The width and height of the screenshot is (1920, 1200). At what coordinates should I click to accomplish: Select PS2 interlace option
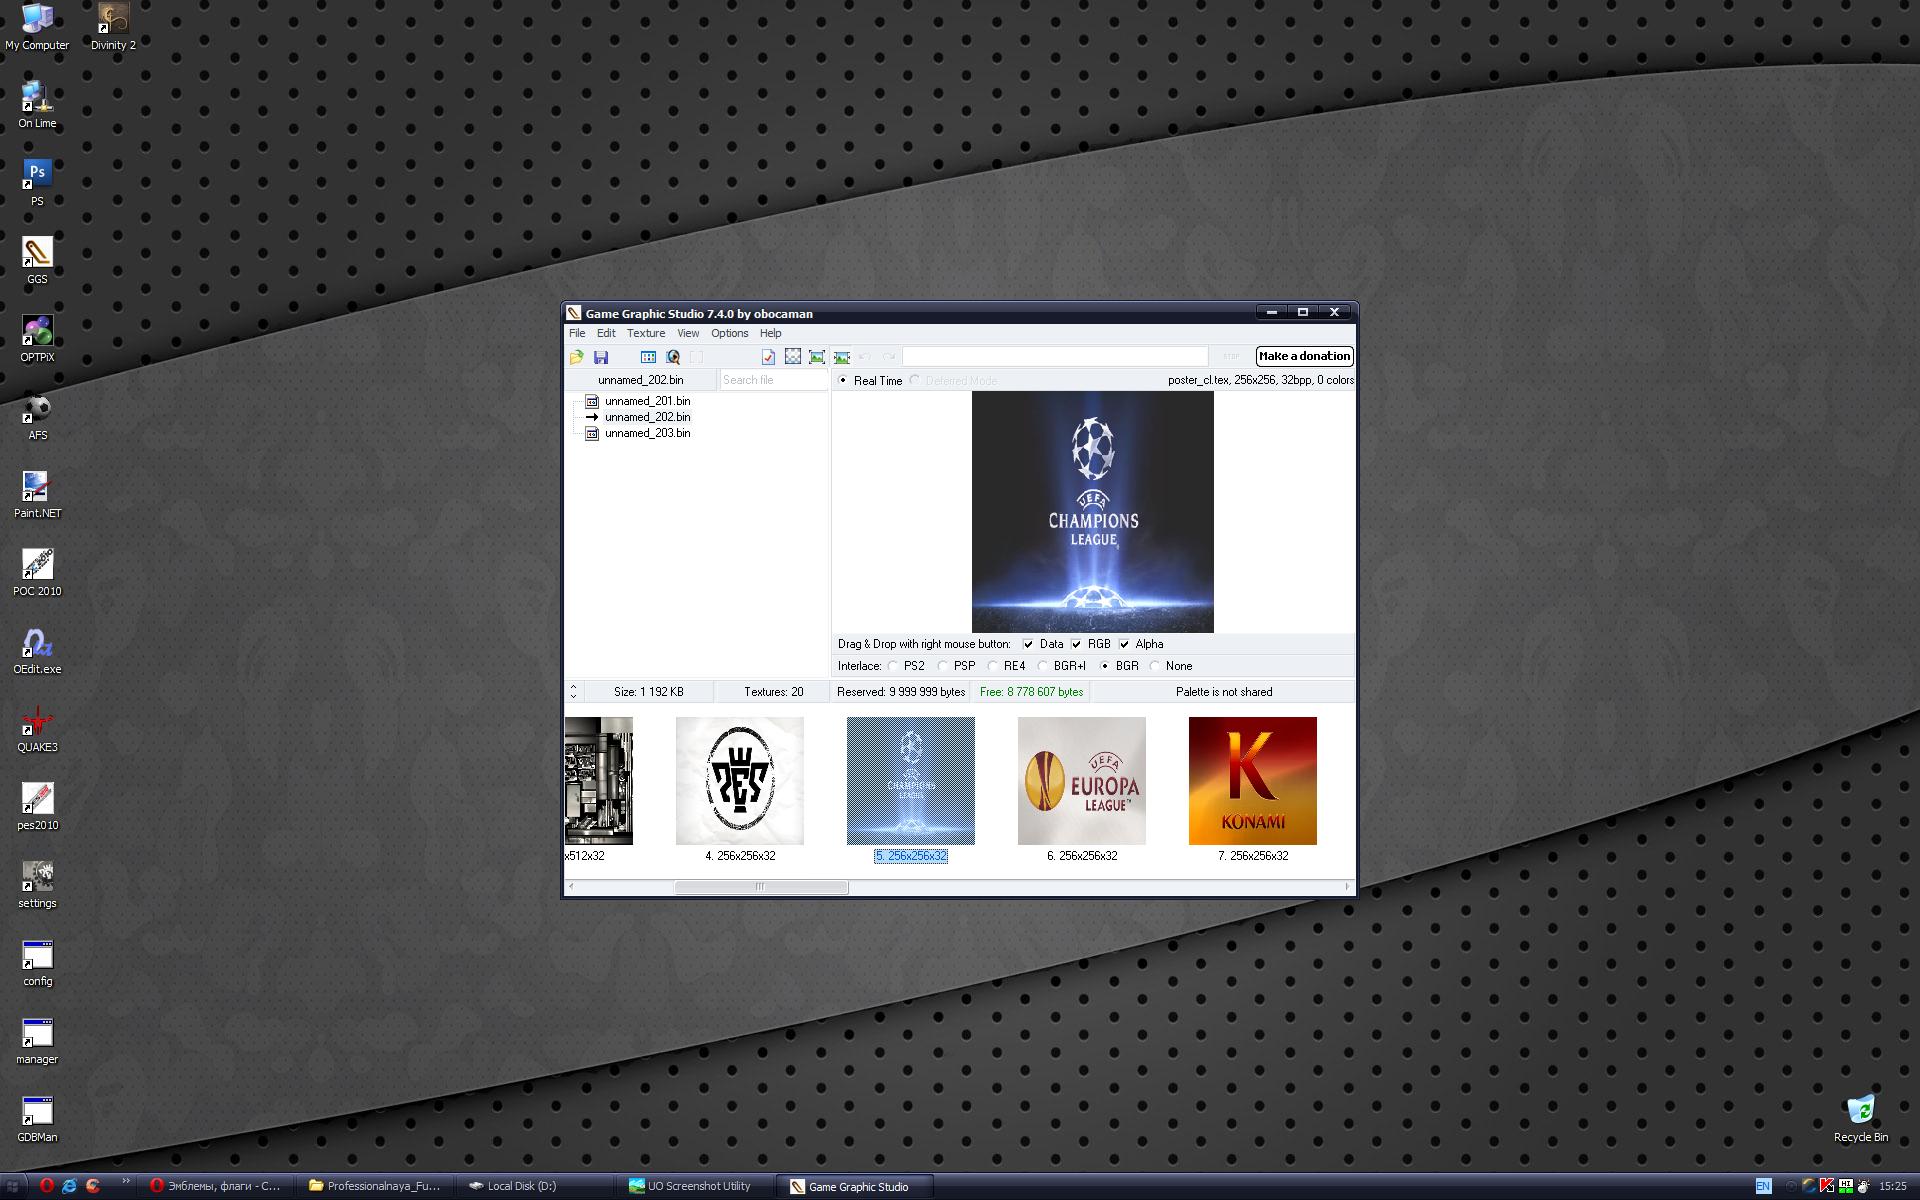point(893,667)
